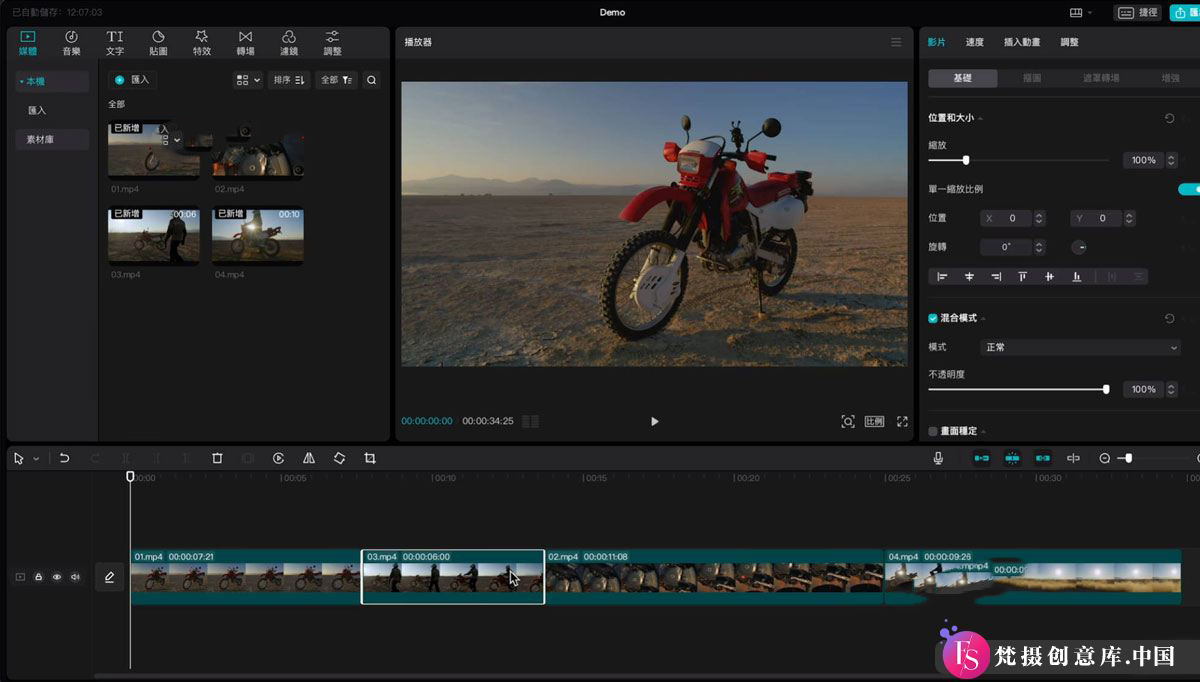The image size is (1200, 682).
Task: Click the reverse playback icon in toolbar
Action: [279, 458]
